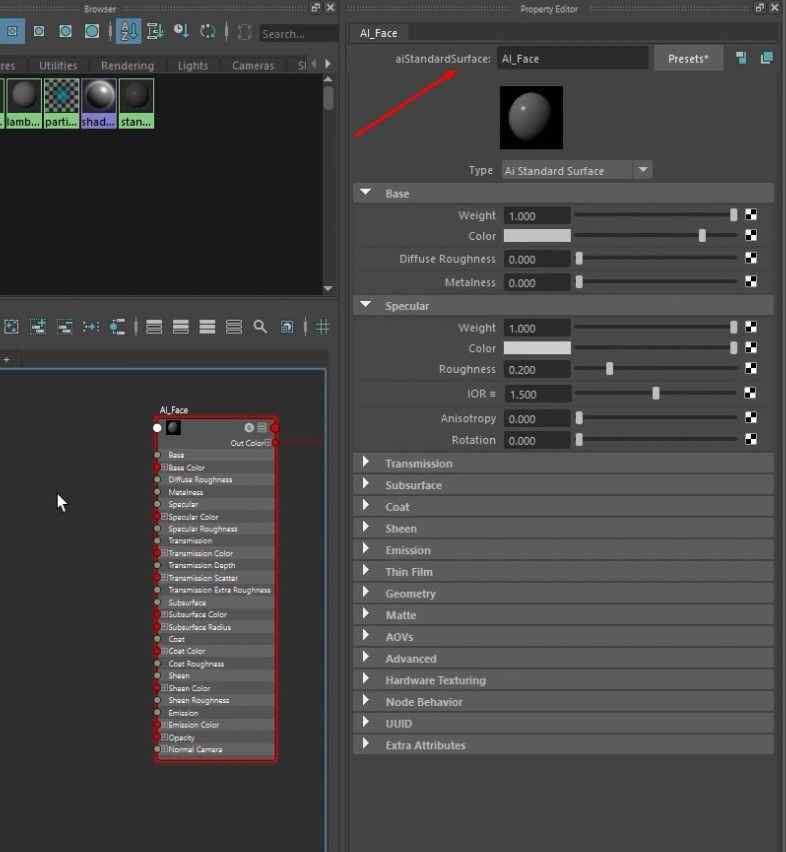786x852 pixels.
Task: Click the Presets button
Action: 688,59
